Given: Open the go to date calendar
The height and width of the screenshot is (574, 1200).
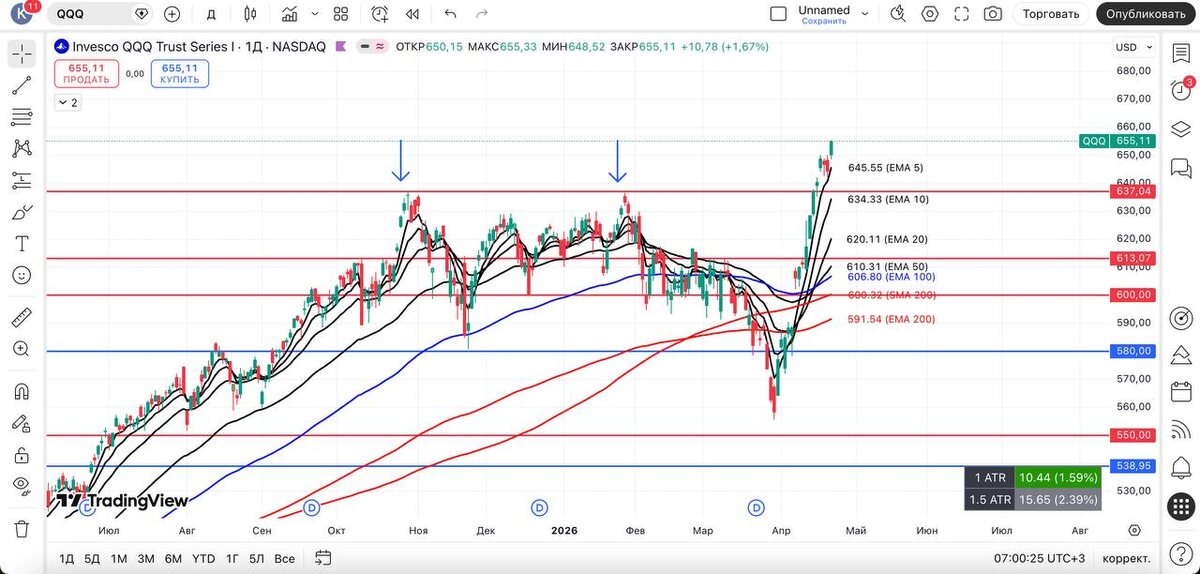Looking at the screenshot, I should 322,557.
